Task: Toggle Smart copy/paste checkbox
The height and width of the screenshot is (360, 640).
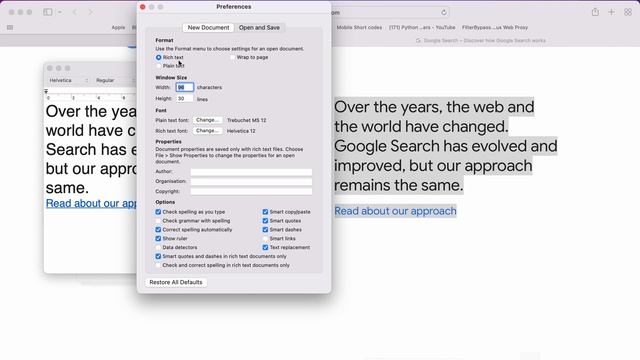Action: tap(265, 212)
